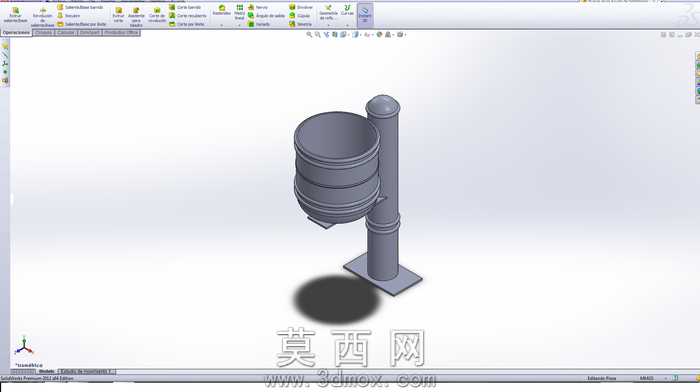The width and height of the screenshot is (700, 392).
Task: Select Extruir corte tool
Action: [118, 15]
